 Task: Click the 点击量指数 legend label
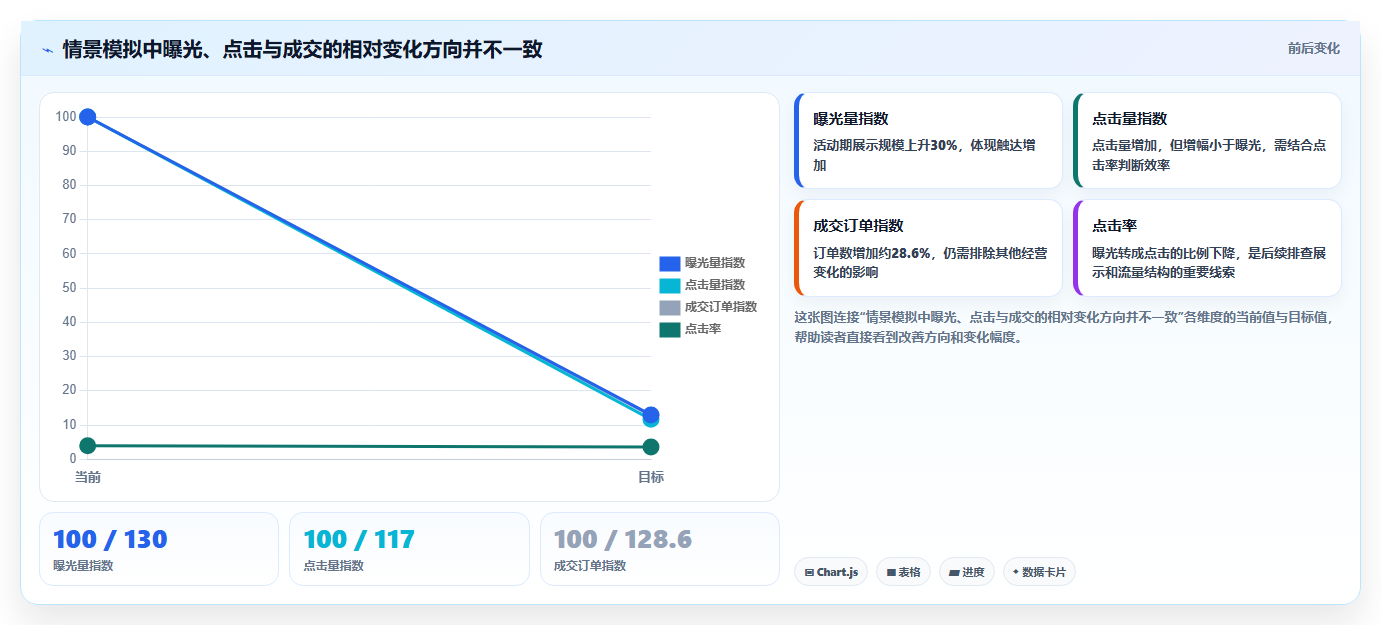click(715, 285)
